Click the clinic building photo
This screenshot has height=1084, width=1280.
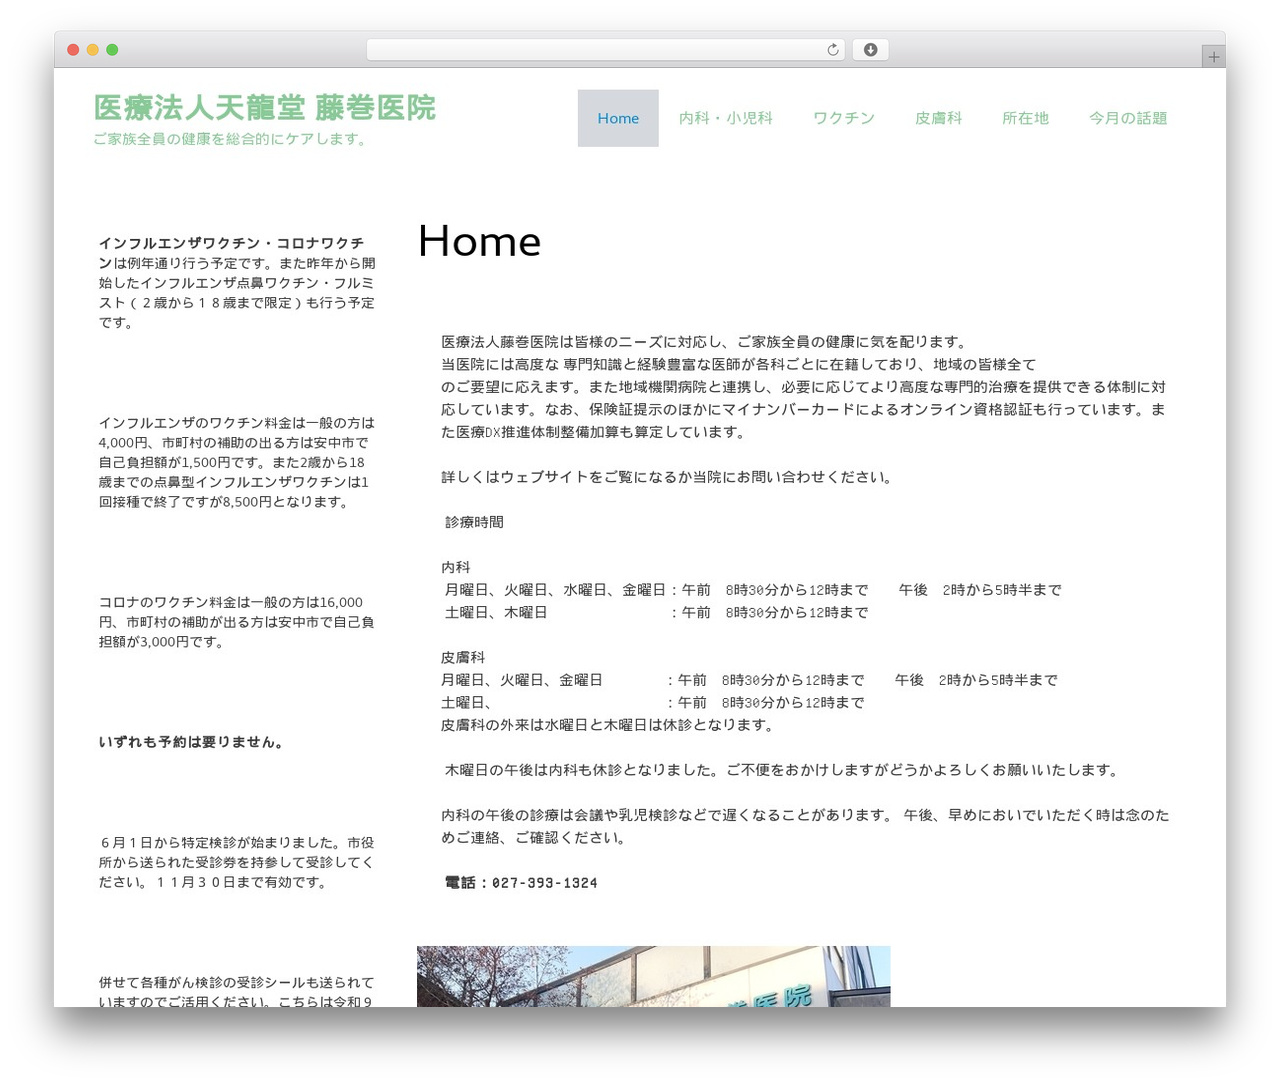[653, 976]
